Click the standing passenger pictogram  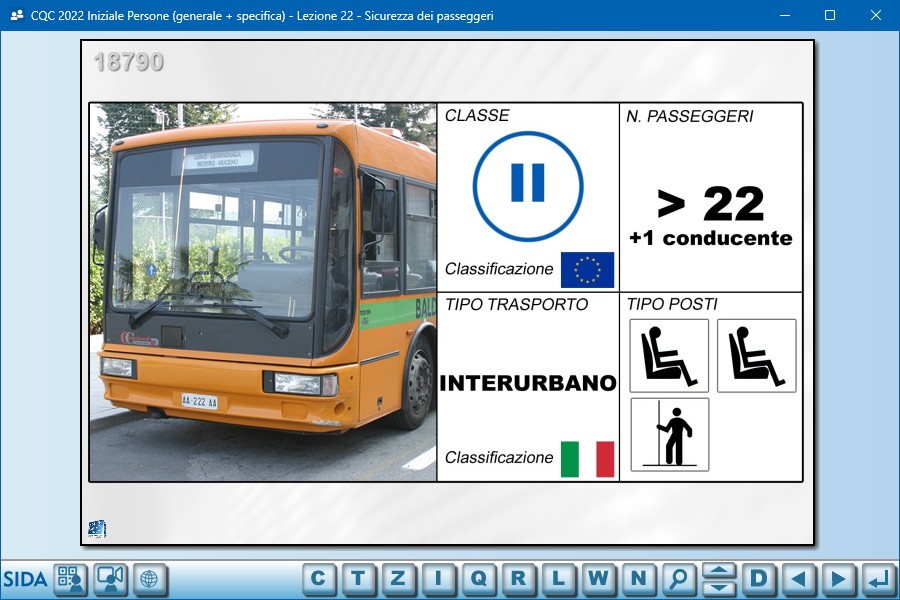(x=669, y=435)
